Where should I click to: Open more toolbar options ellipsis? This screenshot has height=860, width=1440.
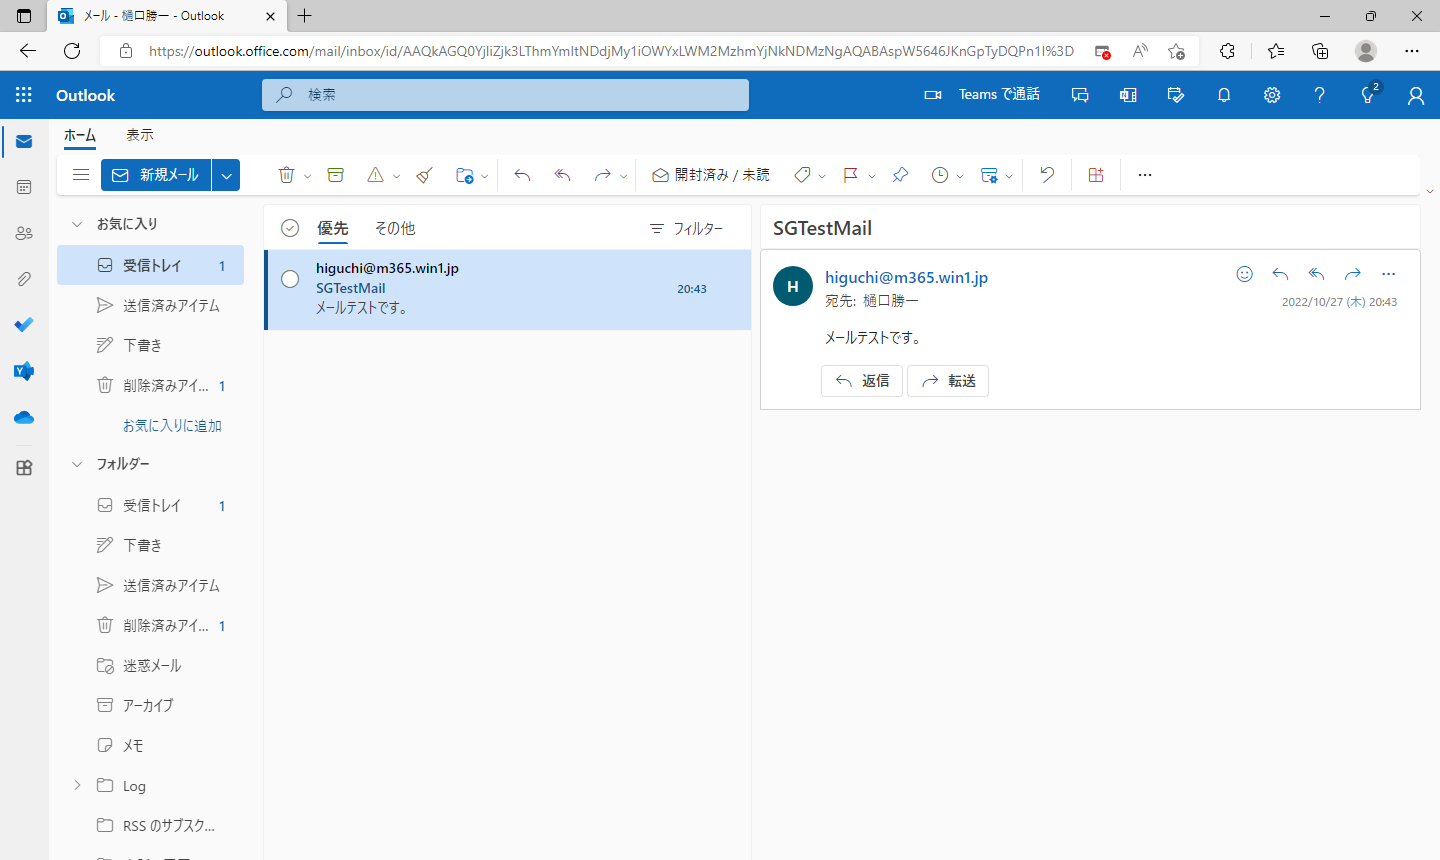pos(1145,175)
